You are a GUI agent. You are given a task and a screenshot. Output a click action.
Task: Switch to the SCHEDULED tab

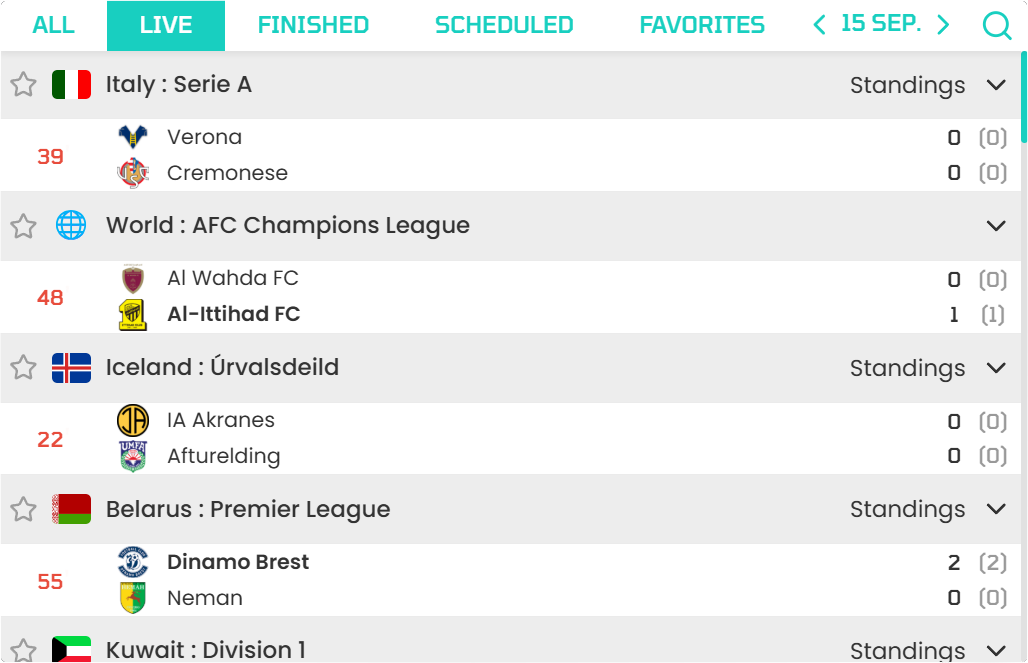[504, 26]
